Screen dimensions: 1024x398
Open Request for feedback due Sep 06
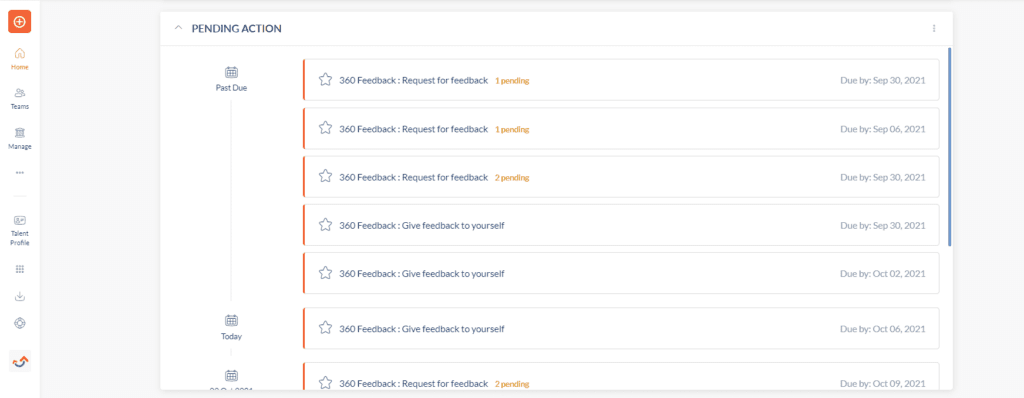pyautogui.click(x=621, y=129)
